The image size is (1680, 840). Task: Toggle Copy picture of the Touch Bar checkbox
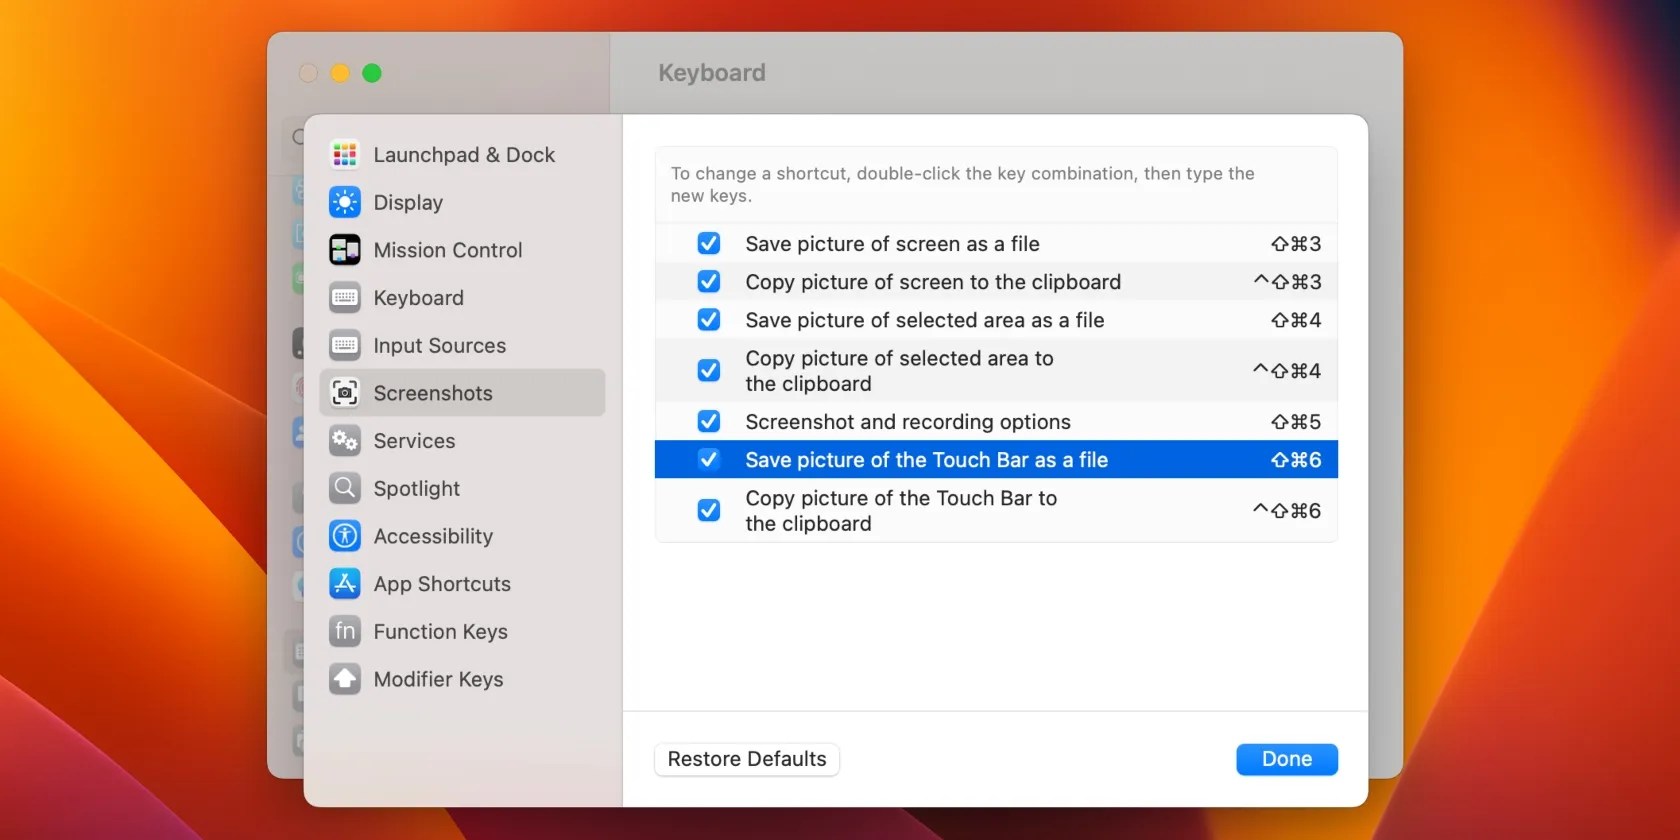pyautogui.click(x=709, y=510)
